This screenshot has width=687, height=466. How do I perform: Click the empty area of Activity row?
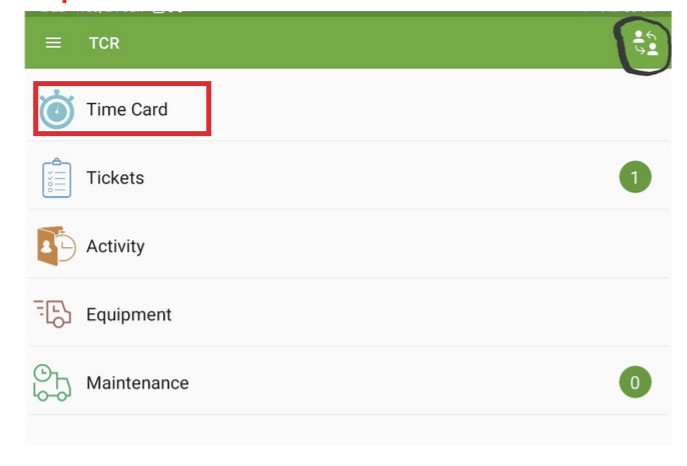[394, 246]
